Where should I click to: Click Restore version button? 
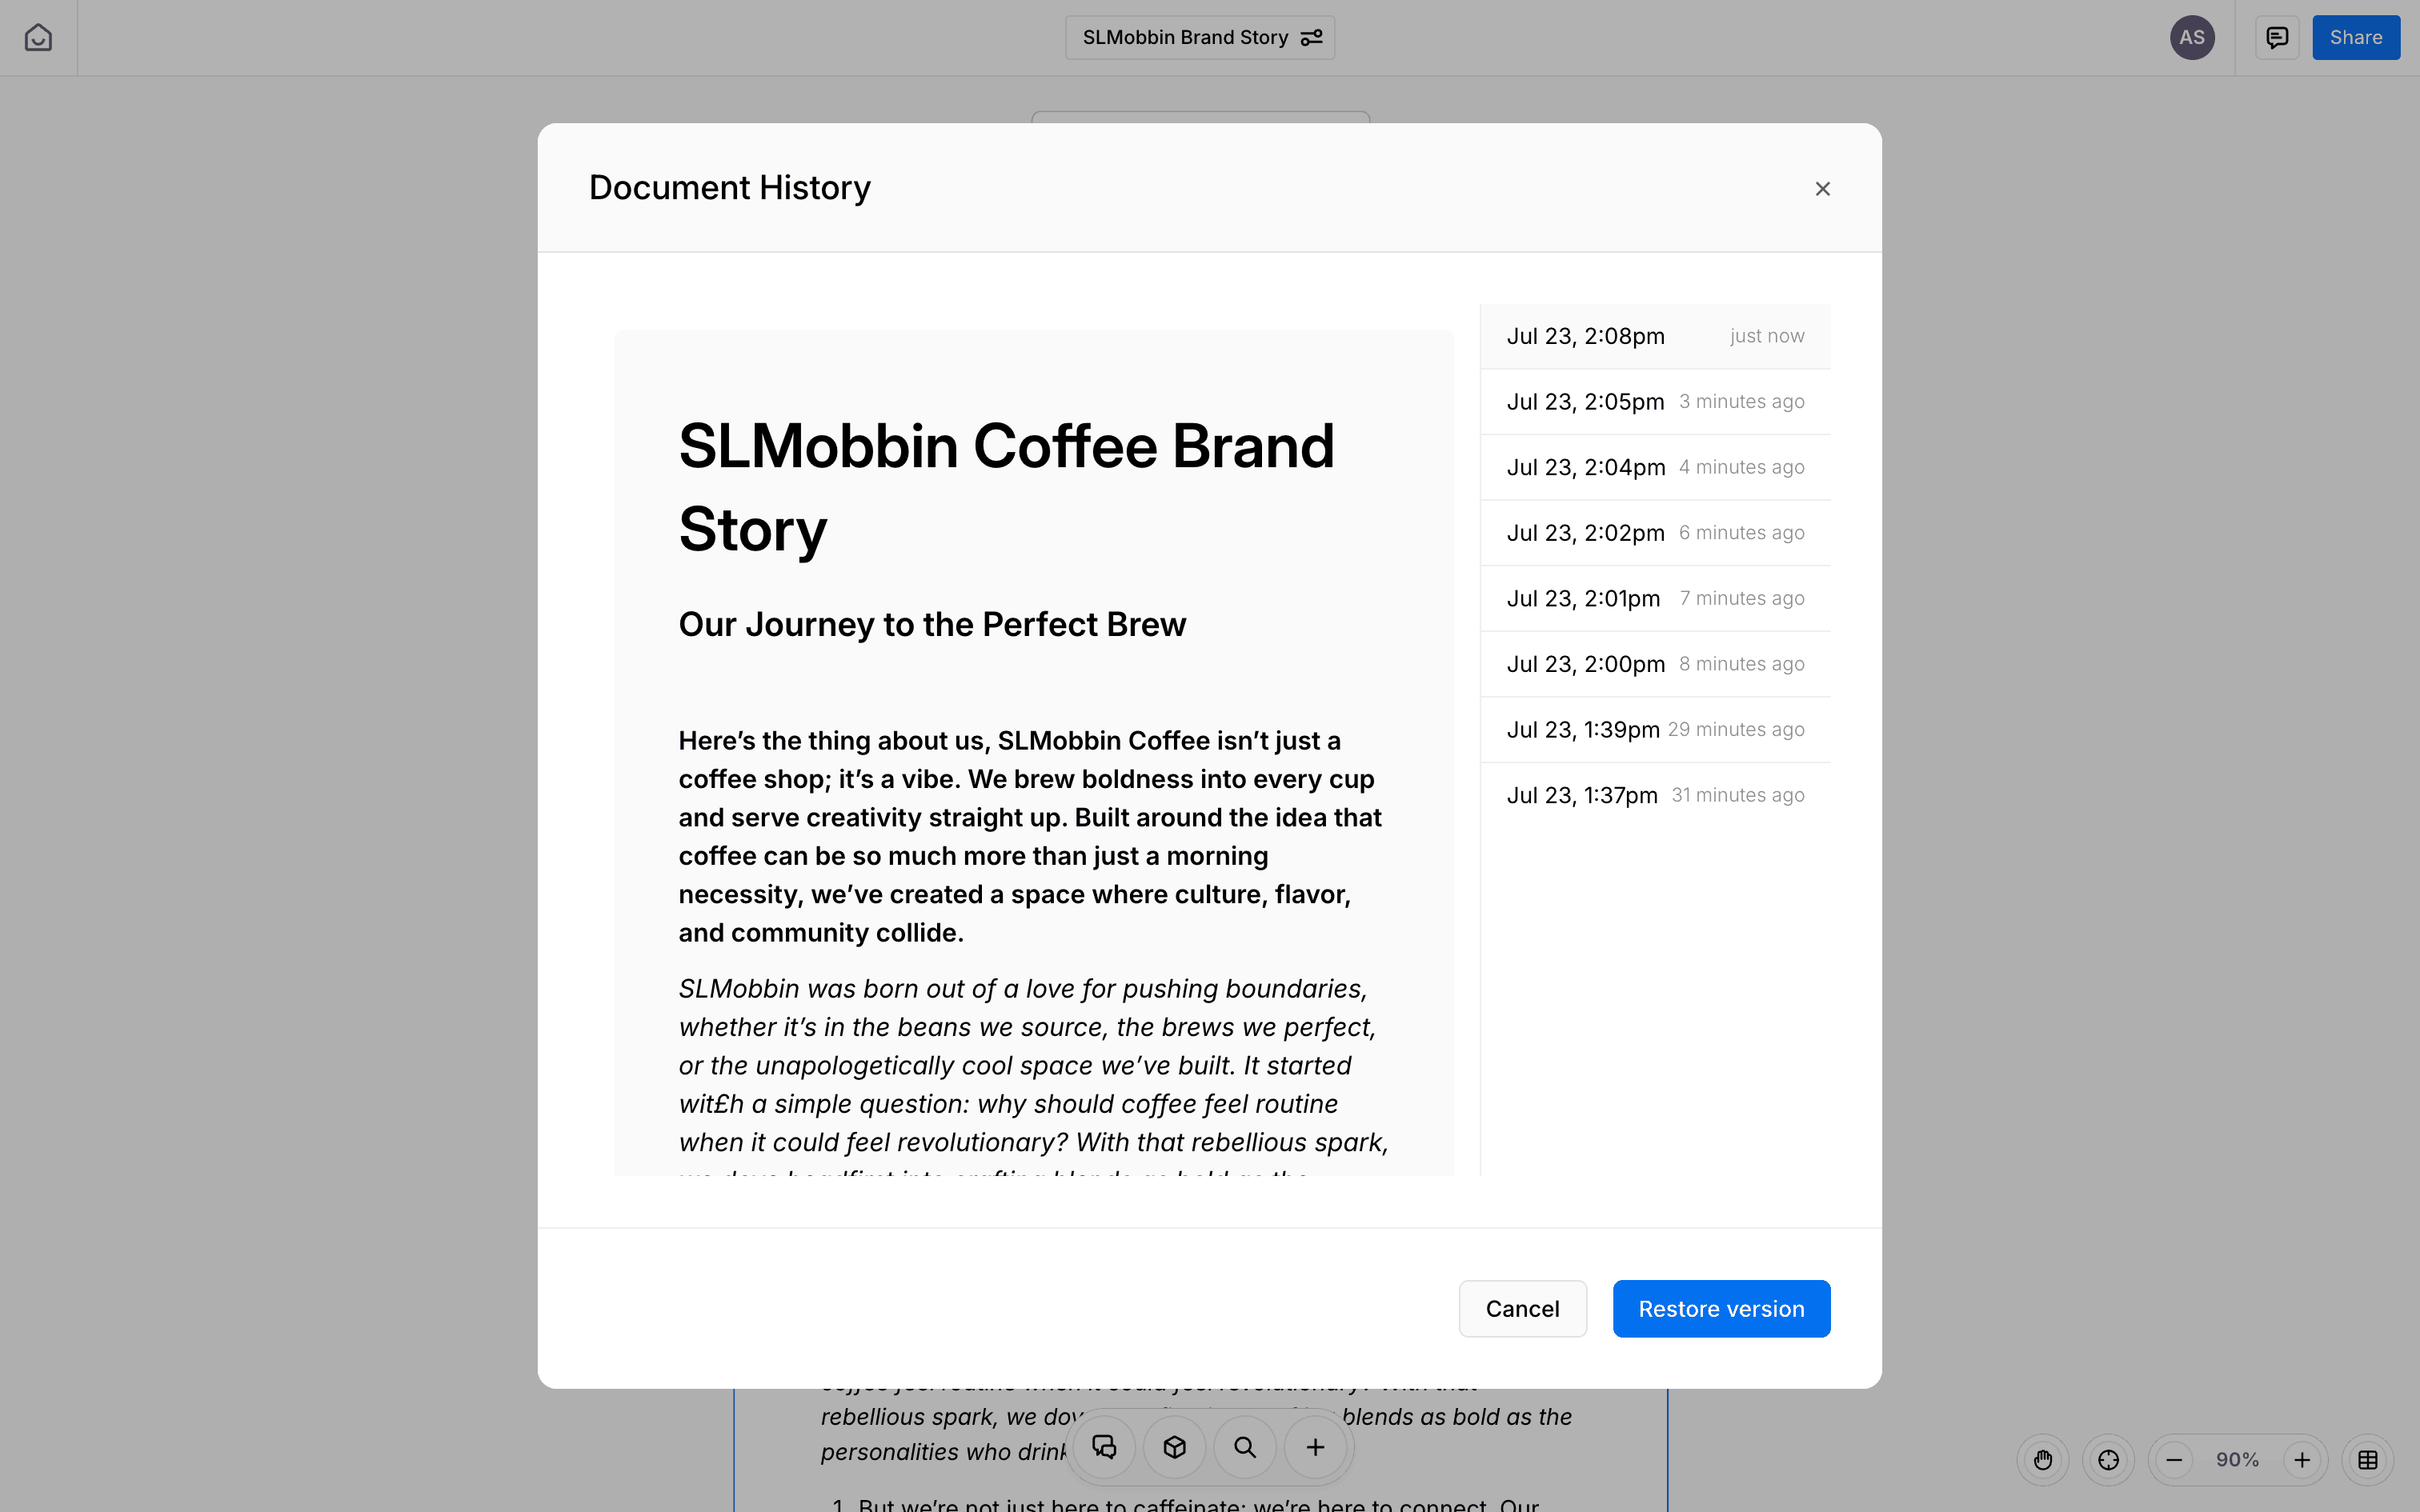1721,1309
